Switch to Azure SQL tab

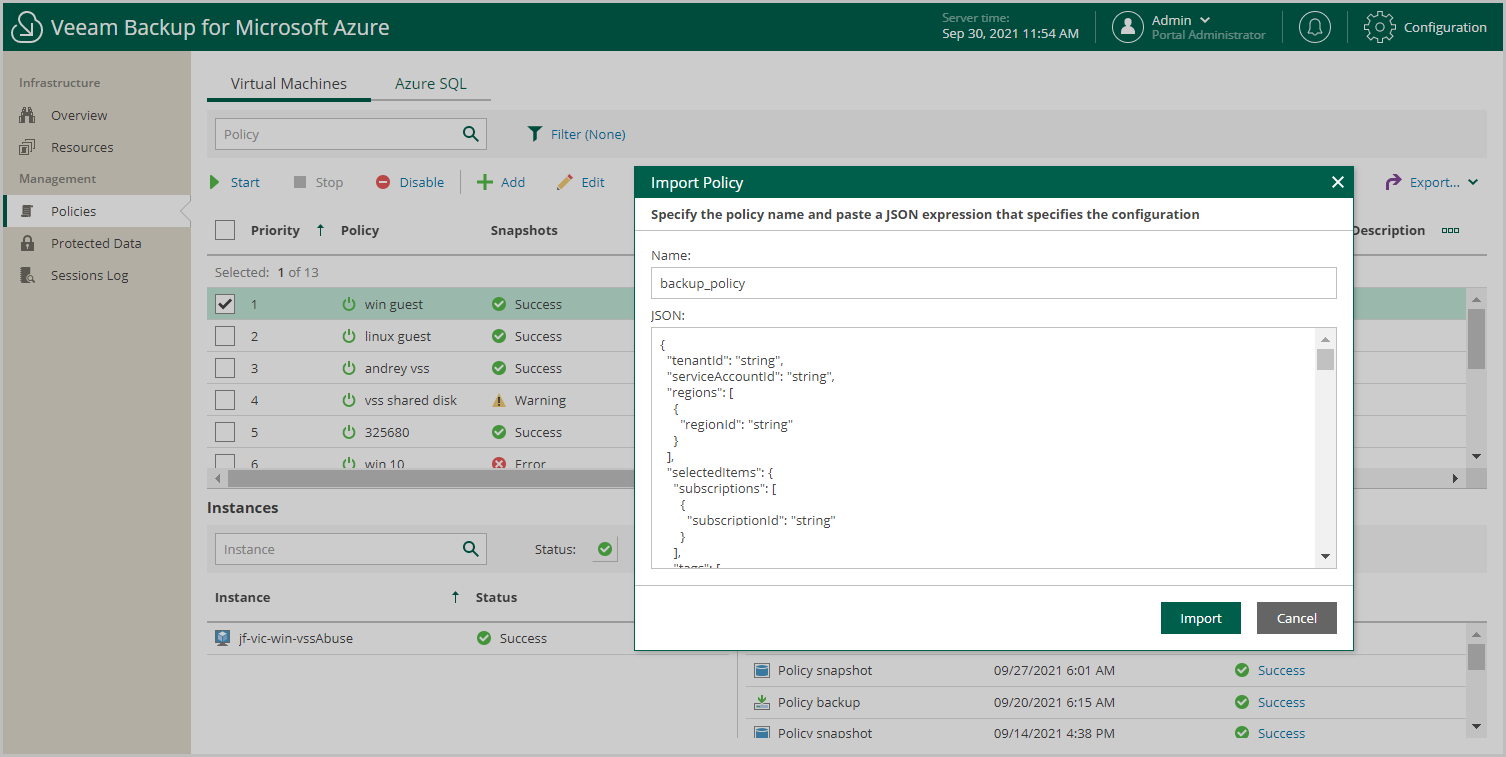(x=431, y=84)
